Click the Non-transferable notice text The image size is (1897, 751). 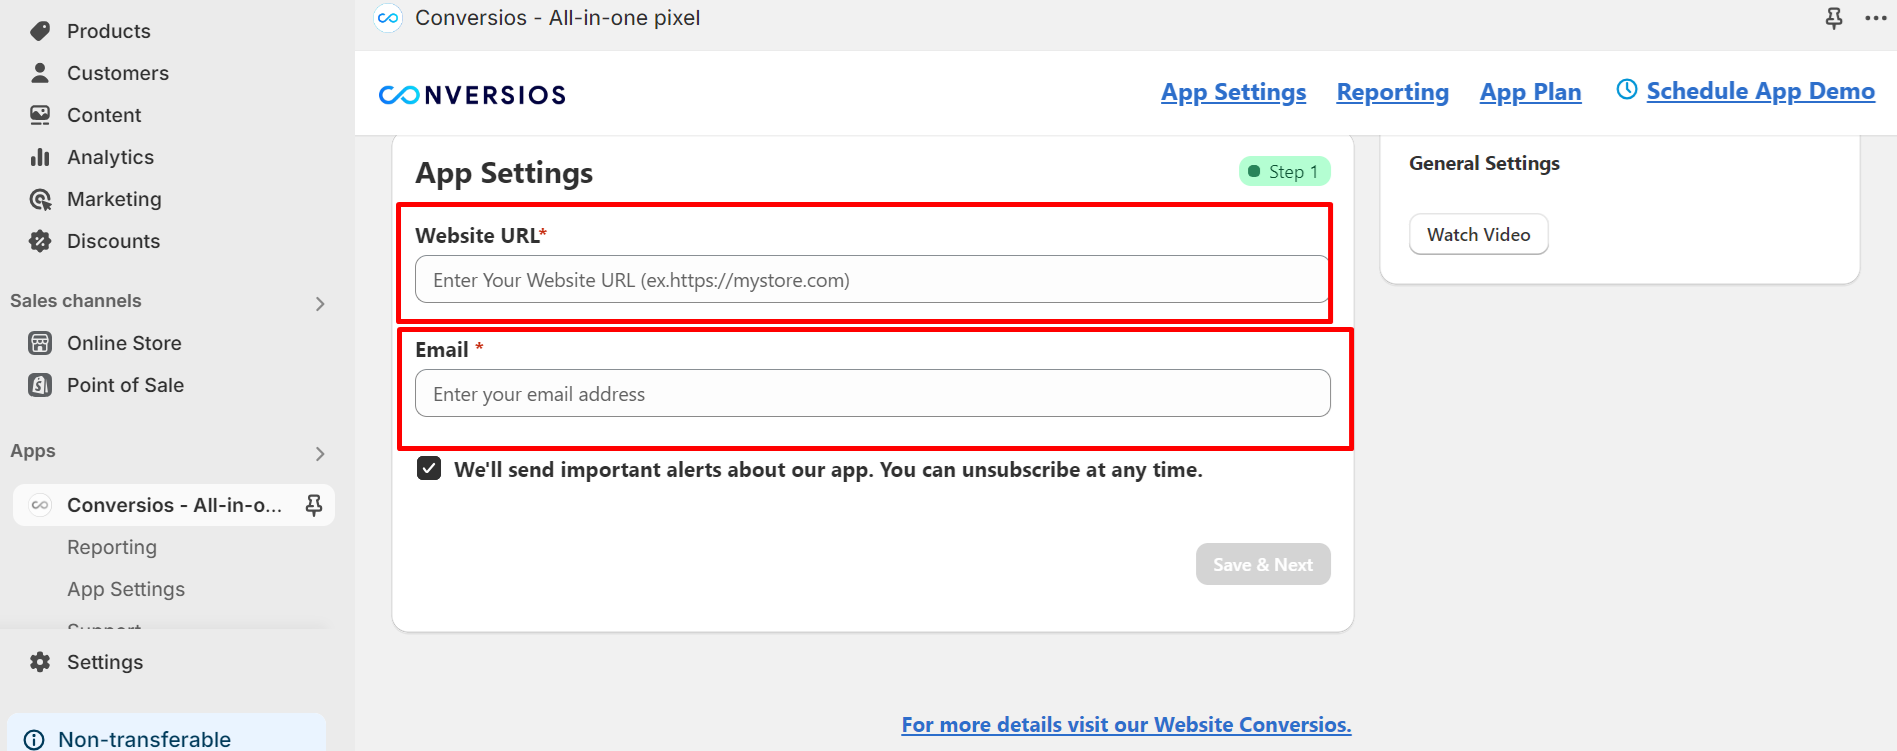(145, 739)
